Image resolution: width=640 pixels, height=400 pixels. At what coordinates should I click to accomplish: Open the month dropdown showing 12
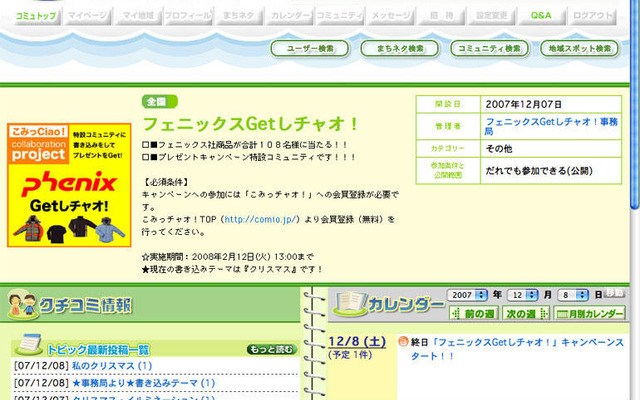tap(522, 295)
